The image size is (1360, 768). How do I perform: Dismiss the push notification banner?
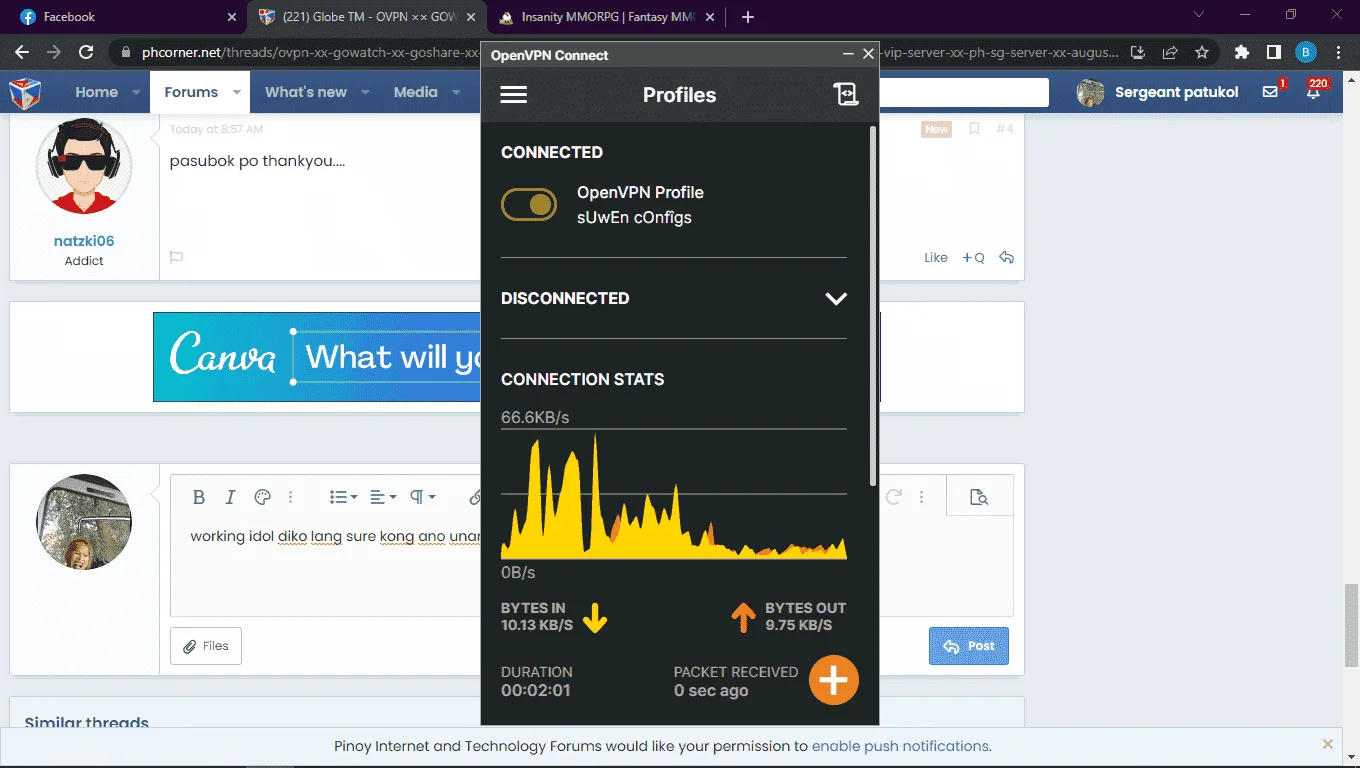(x=1328, y=744)
